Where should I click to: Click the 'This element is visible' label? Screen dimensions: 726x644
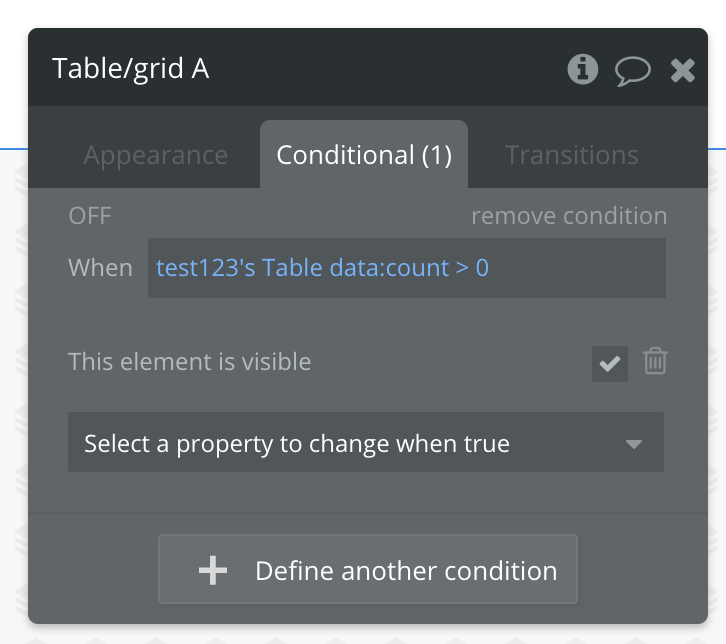pyautogui.click(x=189, y=362)
